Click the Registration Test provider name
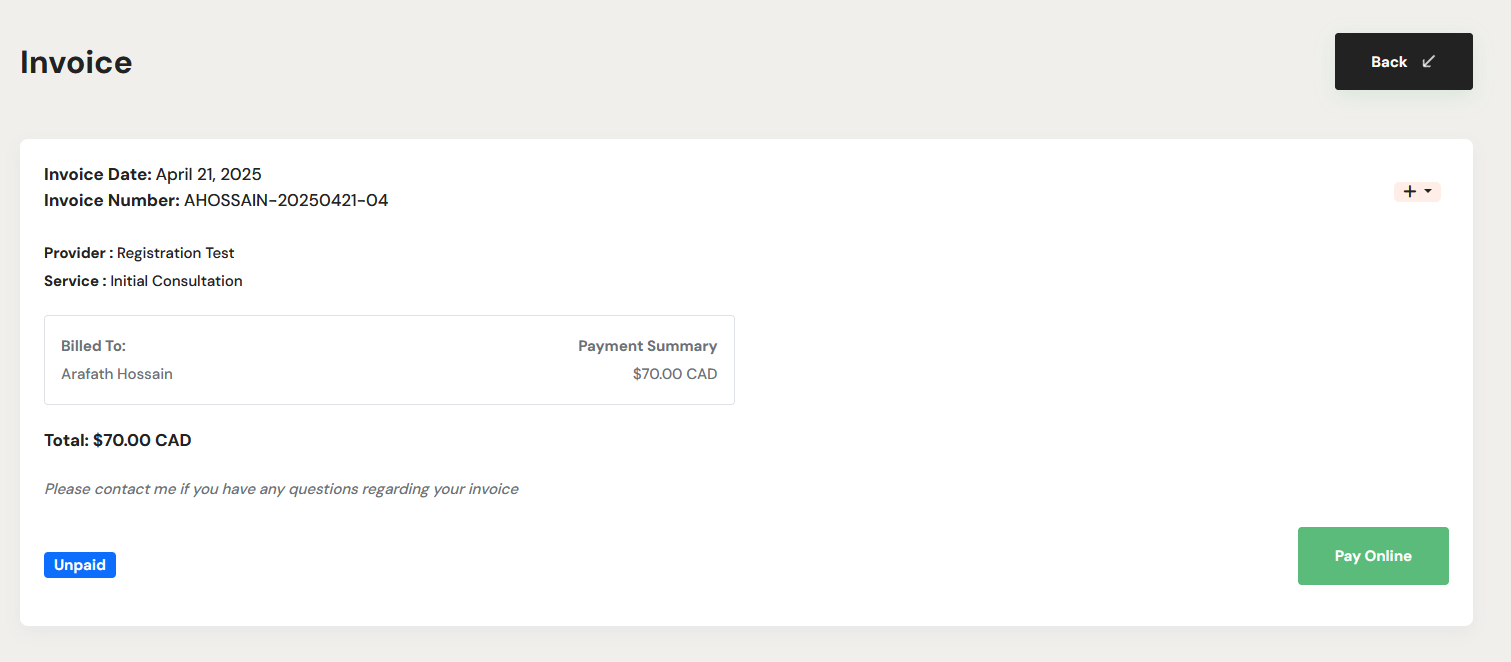Viewport: 1511px width, 662px height. [176, 253]
